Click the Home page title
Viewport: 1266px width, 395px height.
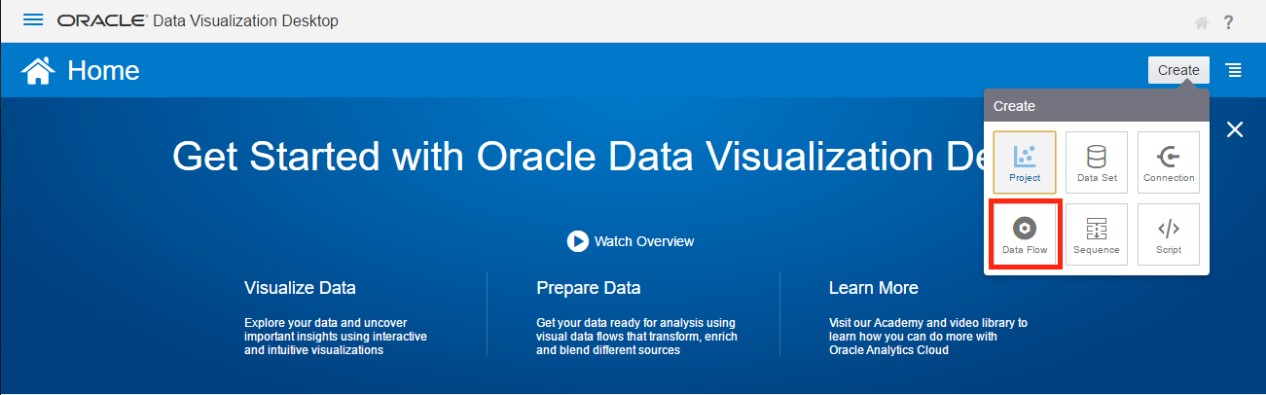click(103, 71)
